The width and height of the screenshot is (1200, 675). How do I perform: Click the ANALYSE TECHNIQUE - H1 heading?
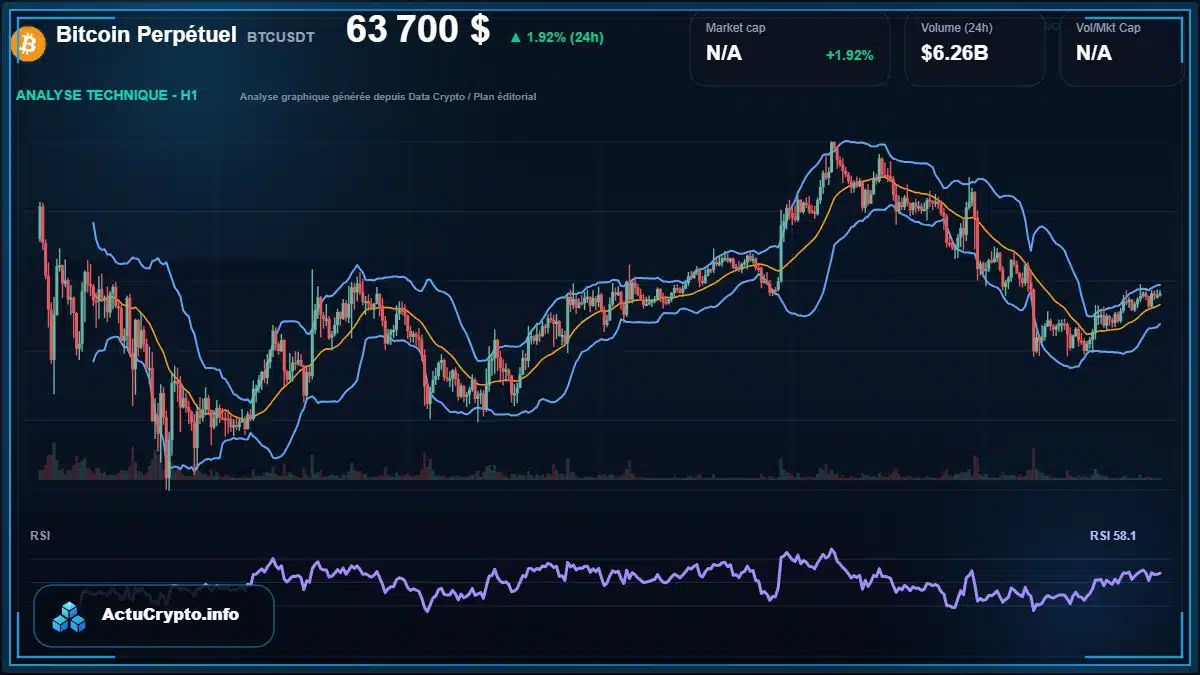pos(106,96)
